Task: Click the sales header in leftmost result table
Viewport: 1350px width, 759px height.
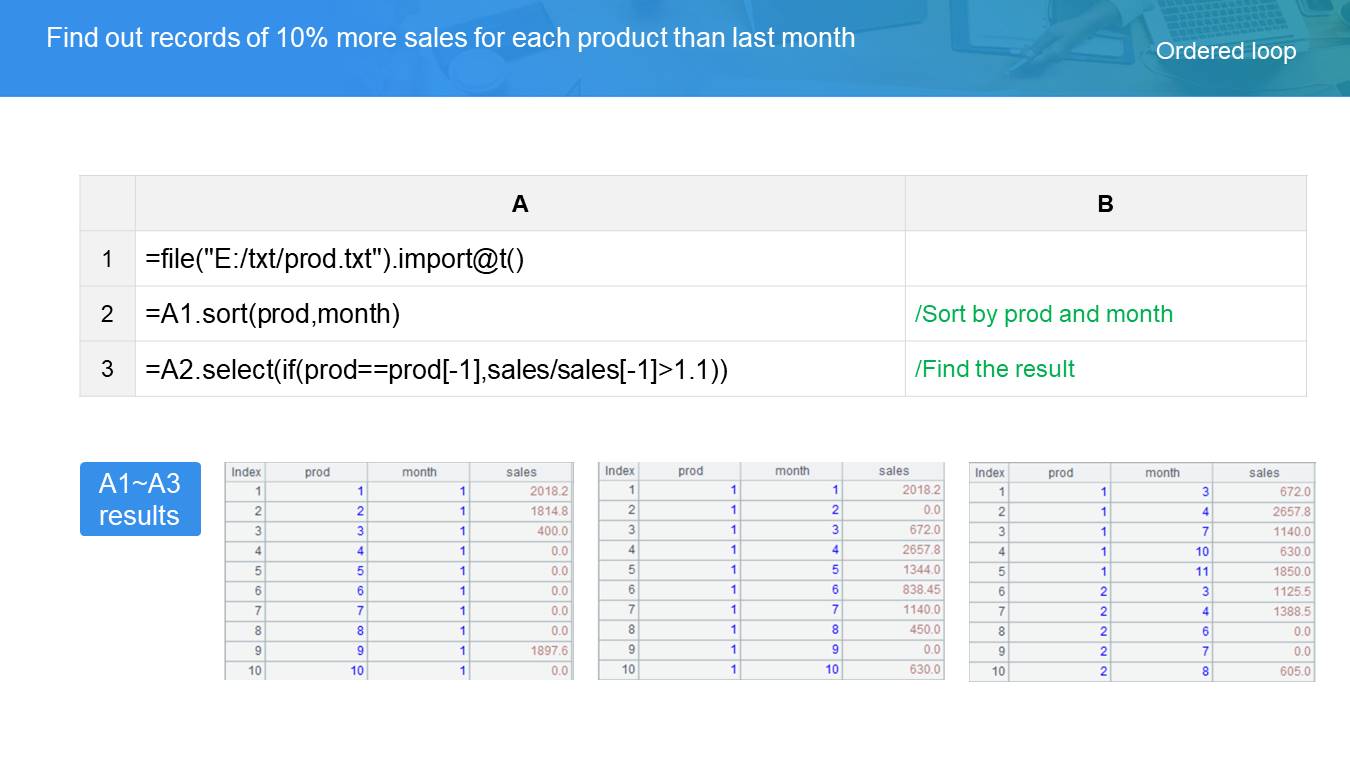Action: pyautogui.click(x=521, y=472)
